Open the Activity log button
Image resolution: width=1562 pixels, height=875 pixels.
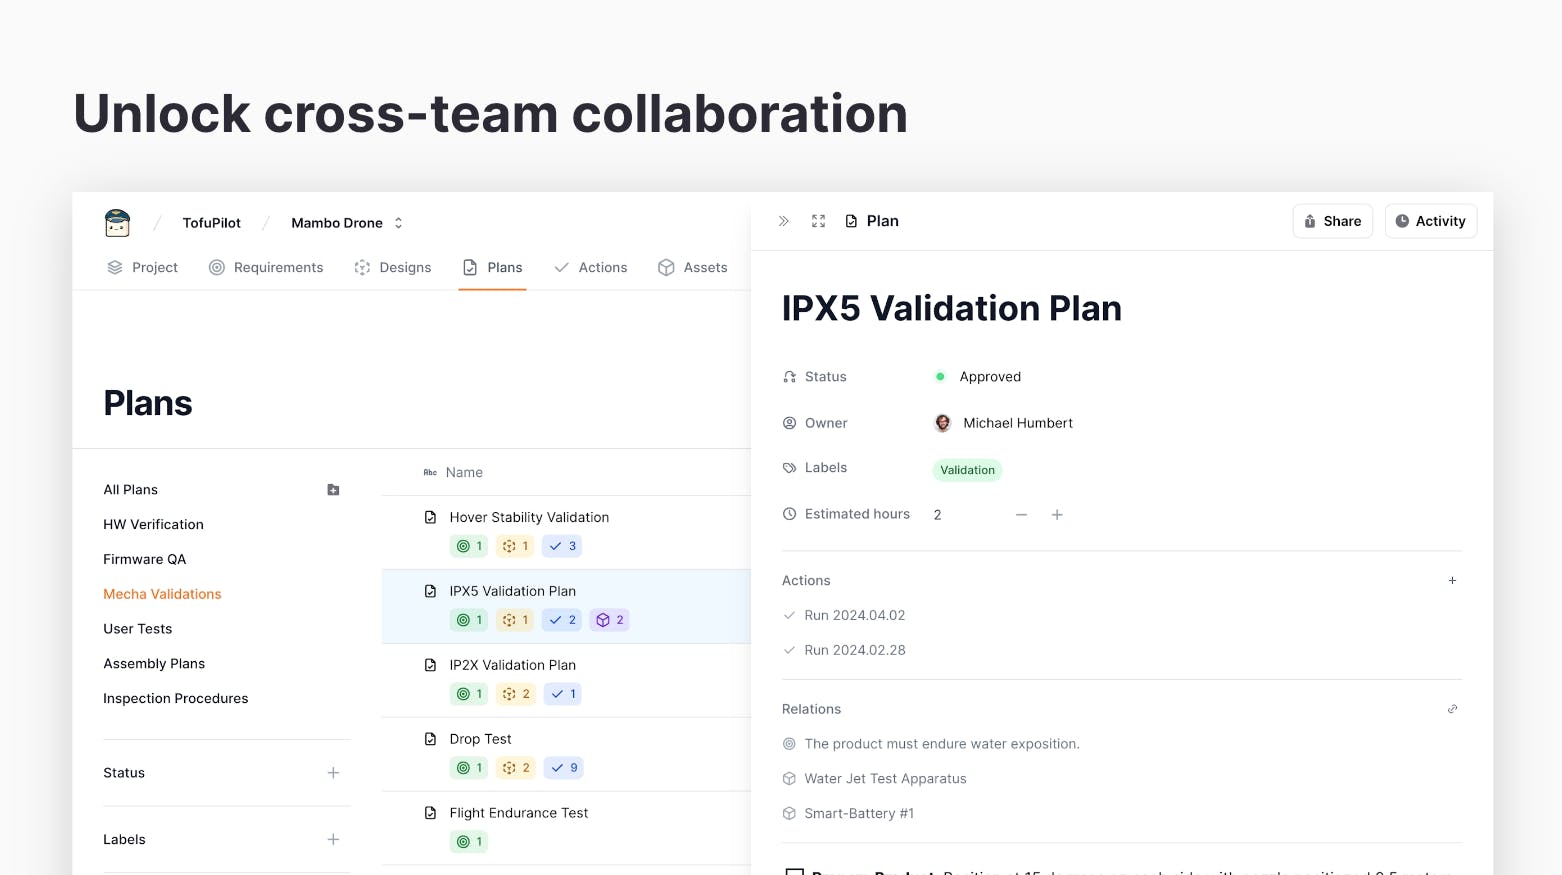click(1431, 221)
